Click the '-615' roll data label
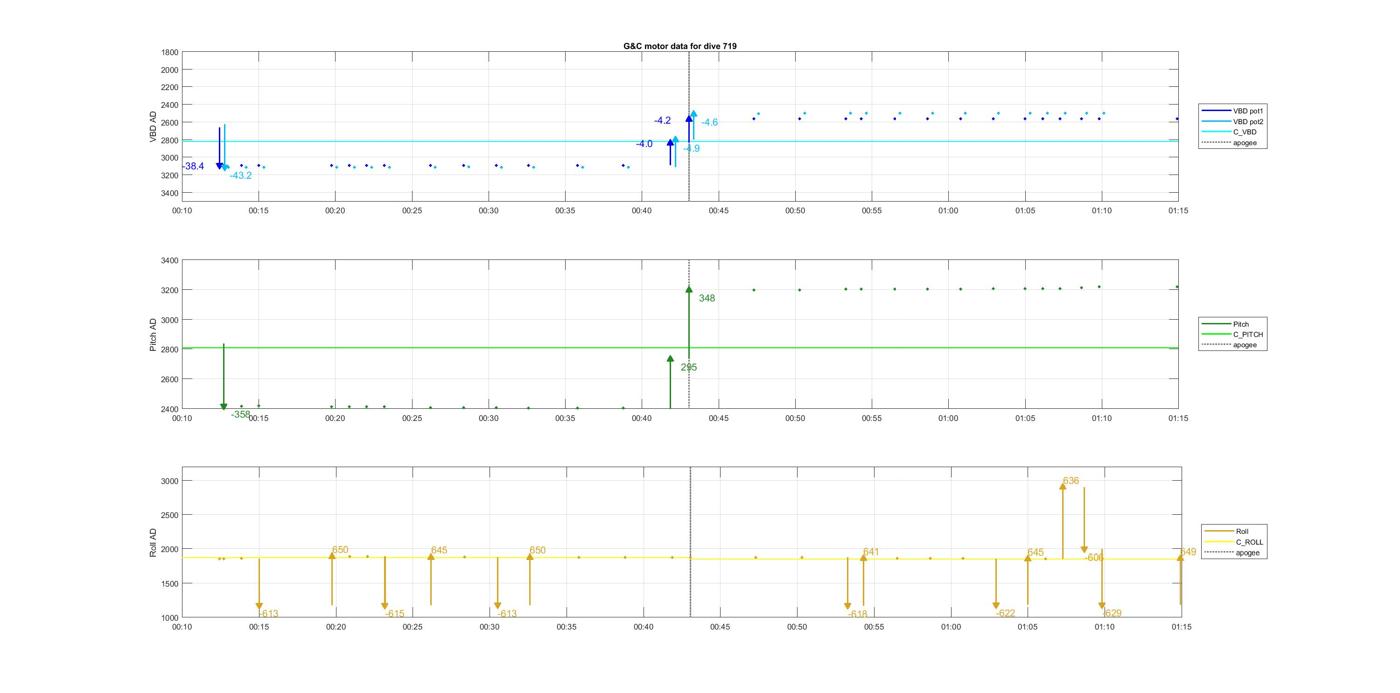Viewport: 1400px width, 693px height. point(395,614)
